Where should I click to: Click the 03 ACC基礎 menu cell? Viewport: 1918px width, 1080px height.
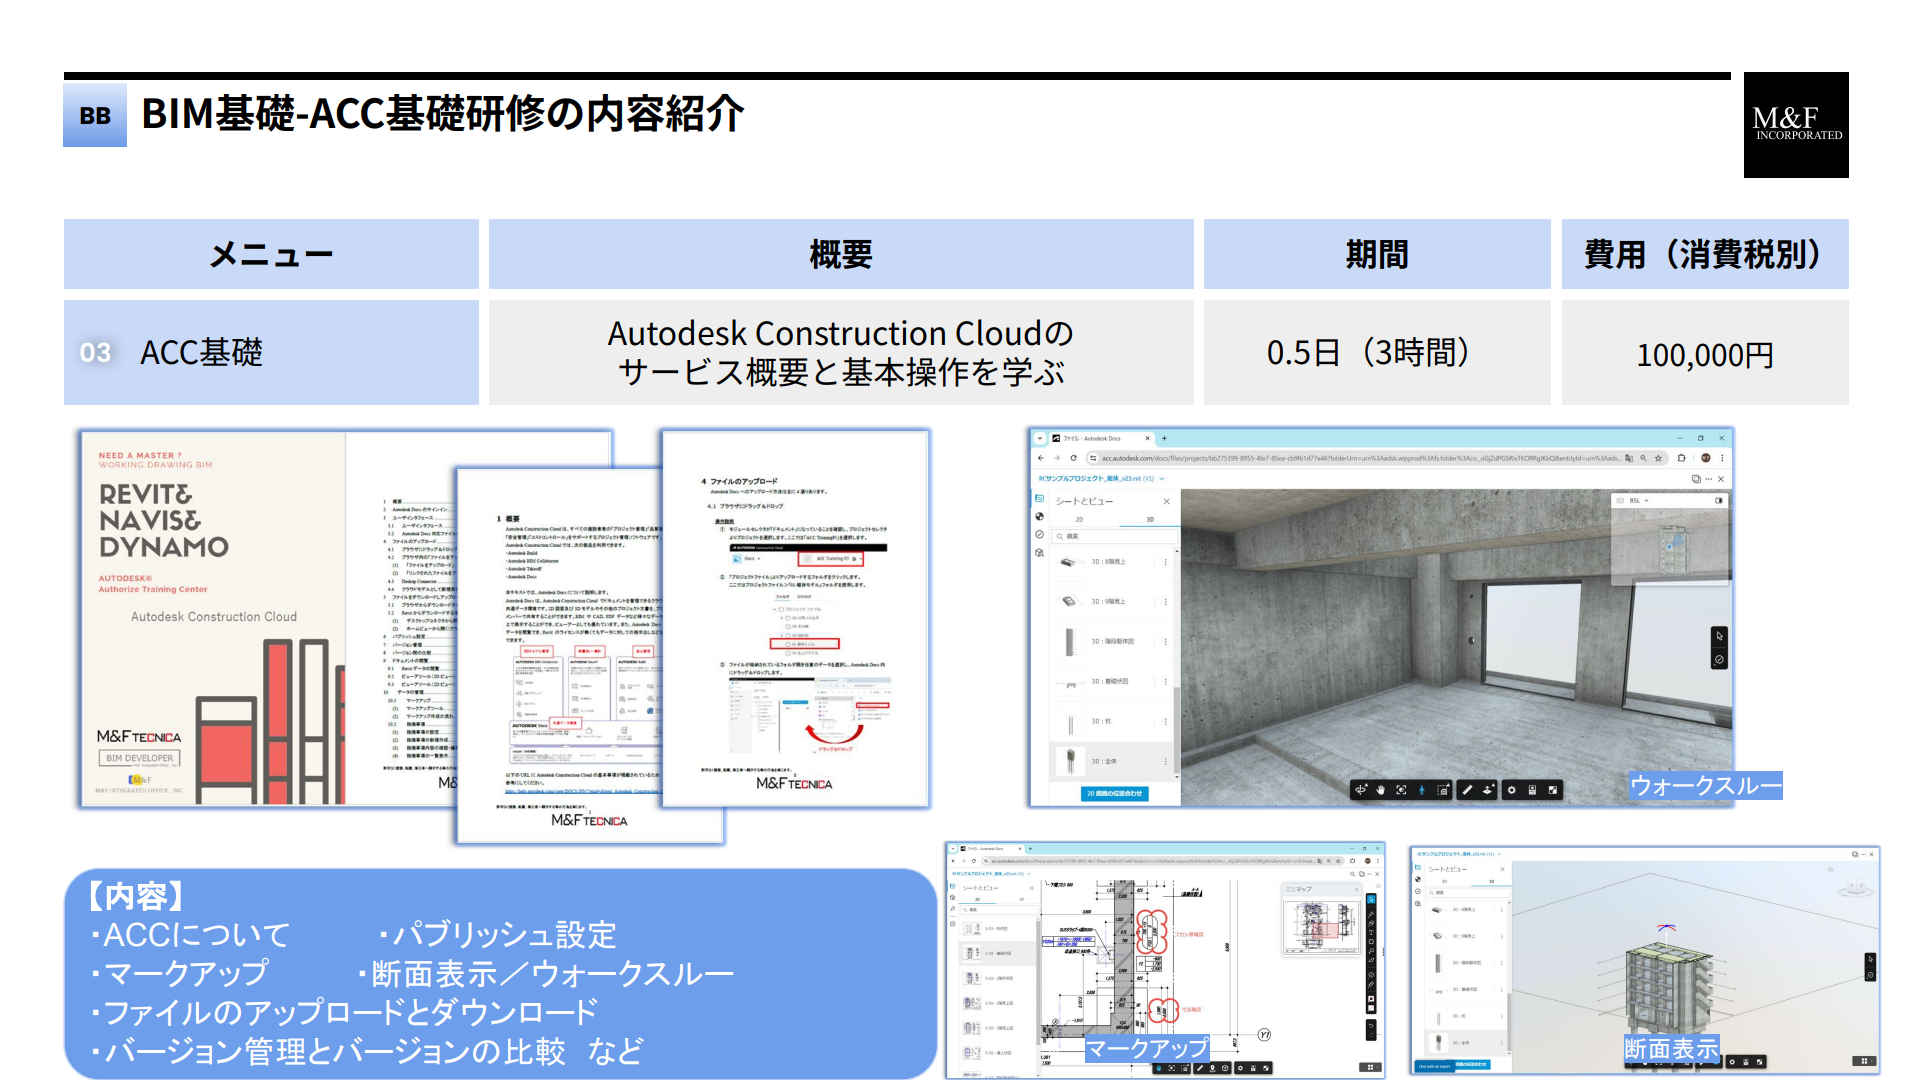pyautogui.click(x=271, y=353)
